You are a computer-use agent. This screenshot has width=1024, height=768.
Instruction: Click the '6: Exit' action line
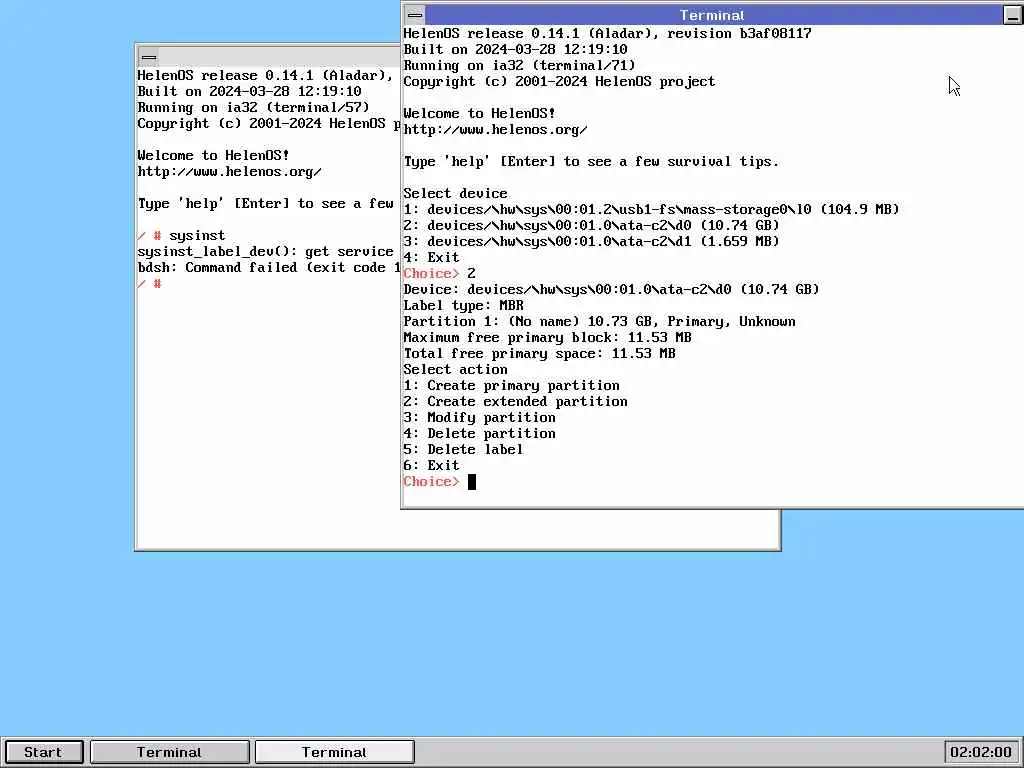point(431,466)
